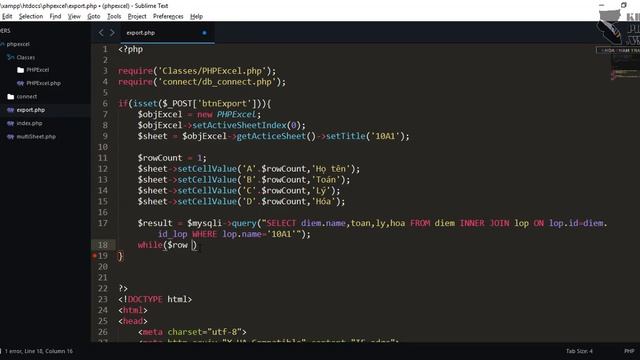640x360 pixels.
Task: Click 'connect/db_connect.php' string on line 4
Action: 217,82
